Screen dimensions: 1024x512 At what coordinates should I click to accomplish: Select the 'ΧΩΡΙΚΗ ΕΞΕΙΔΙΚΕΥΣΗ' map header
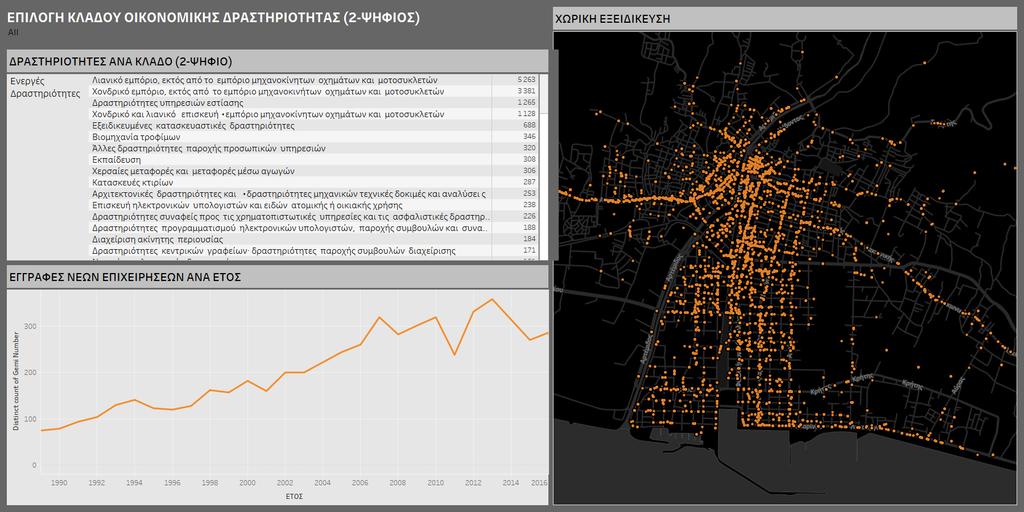pos(784,18)
